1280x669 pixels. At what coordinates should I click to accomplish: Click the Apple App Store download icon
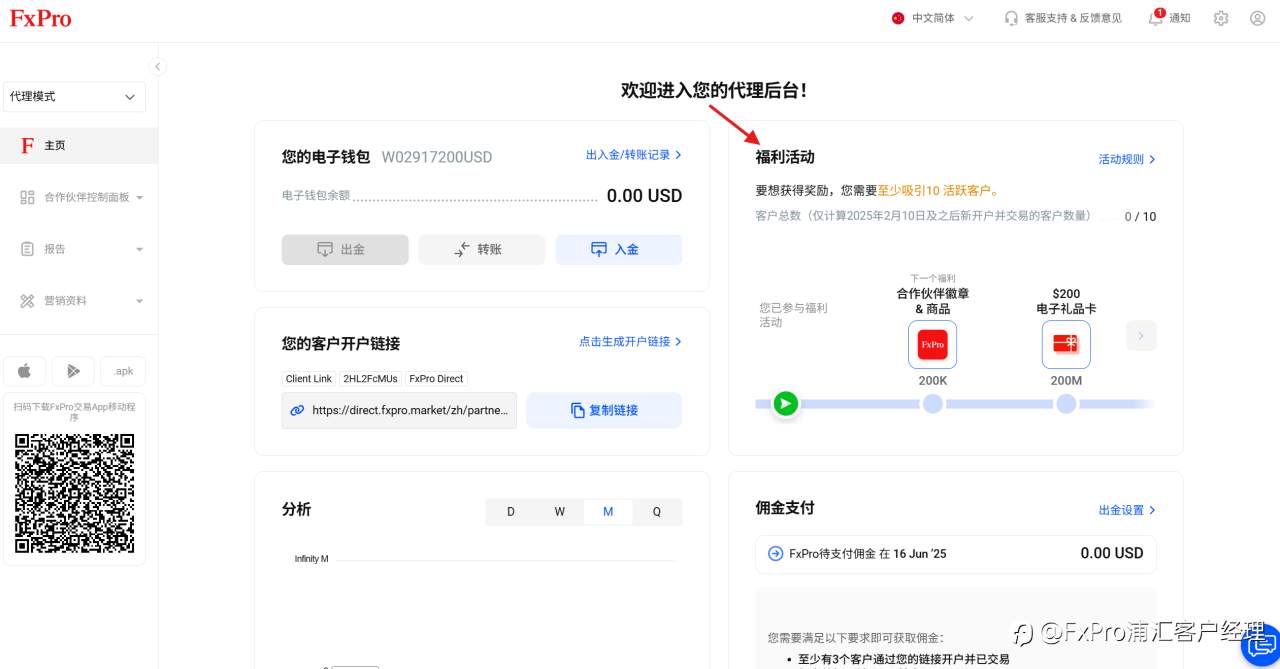24,371
